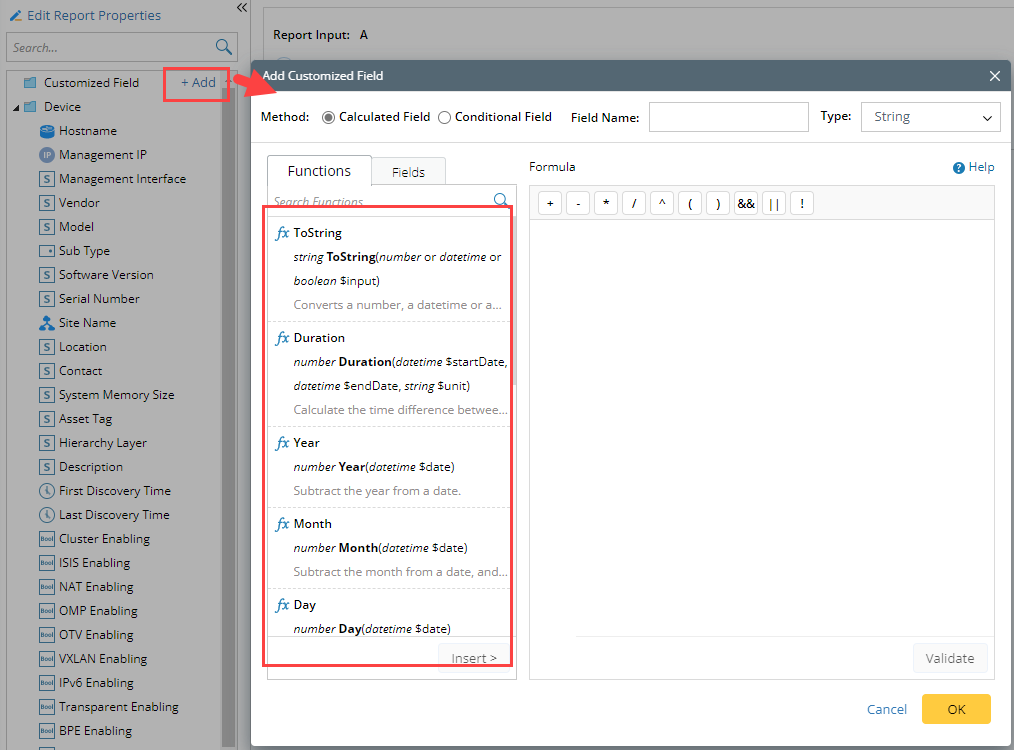Insert the logical AND operator
Screen dimensions: 1014x750
(x=746, y=204)
